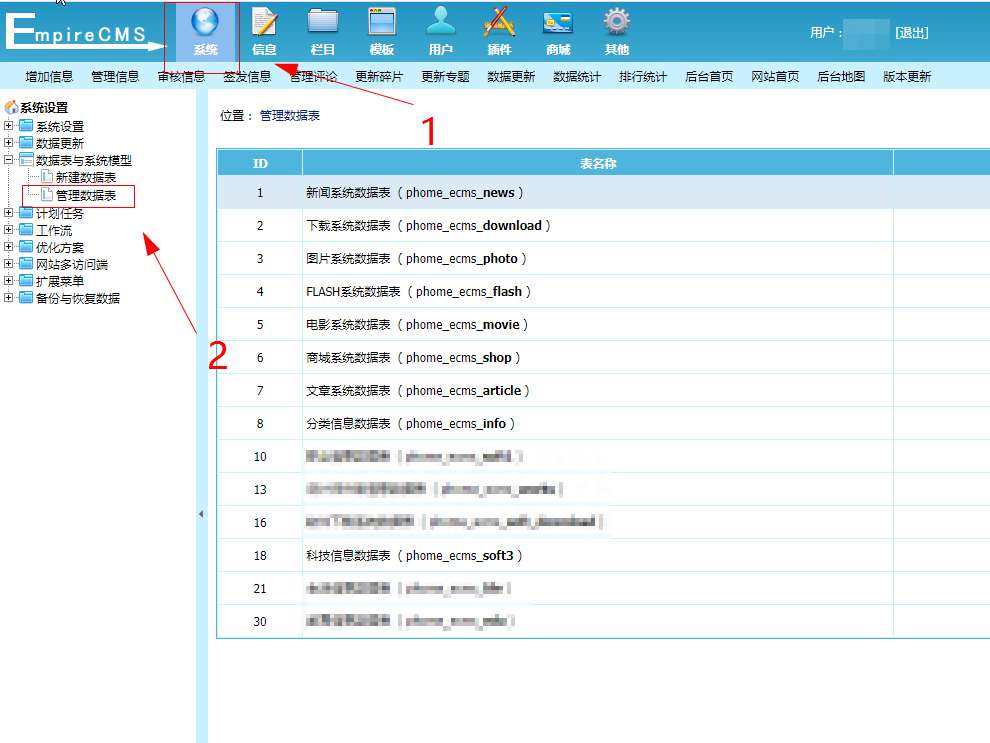Open 增加信息 in the submenu bar
This screenshot has width=990, height=743.
pyautogui.click(x=49, y=77)
